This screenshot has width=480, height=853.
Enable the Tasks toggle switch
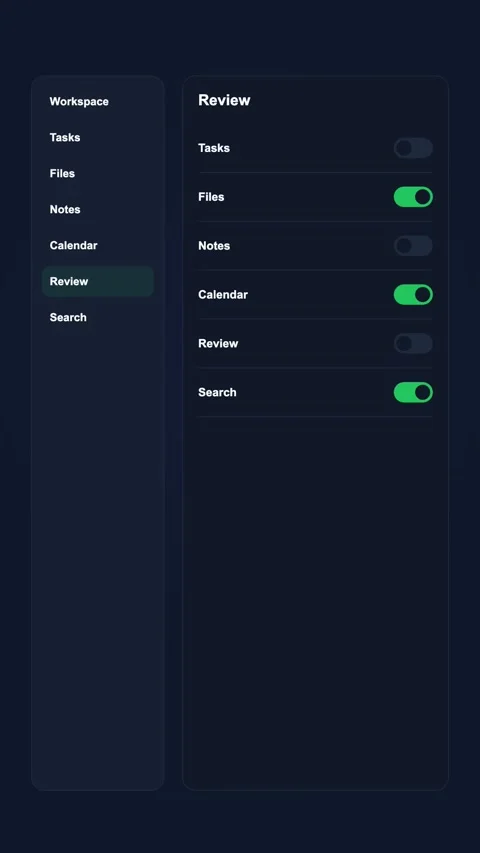(413, 148)
